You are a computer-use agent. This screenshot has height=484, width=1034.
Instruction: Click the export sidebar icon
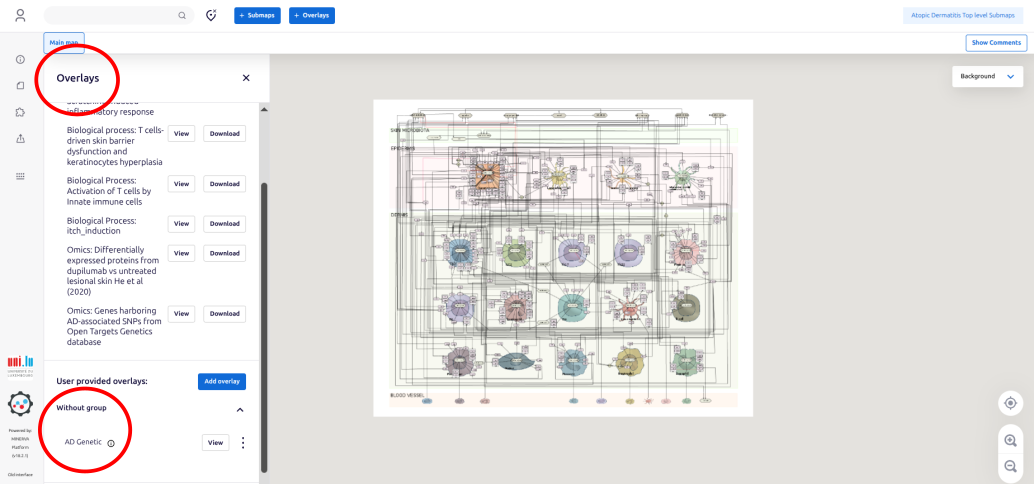(20, 138)
